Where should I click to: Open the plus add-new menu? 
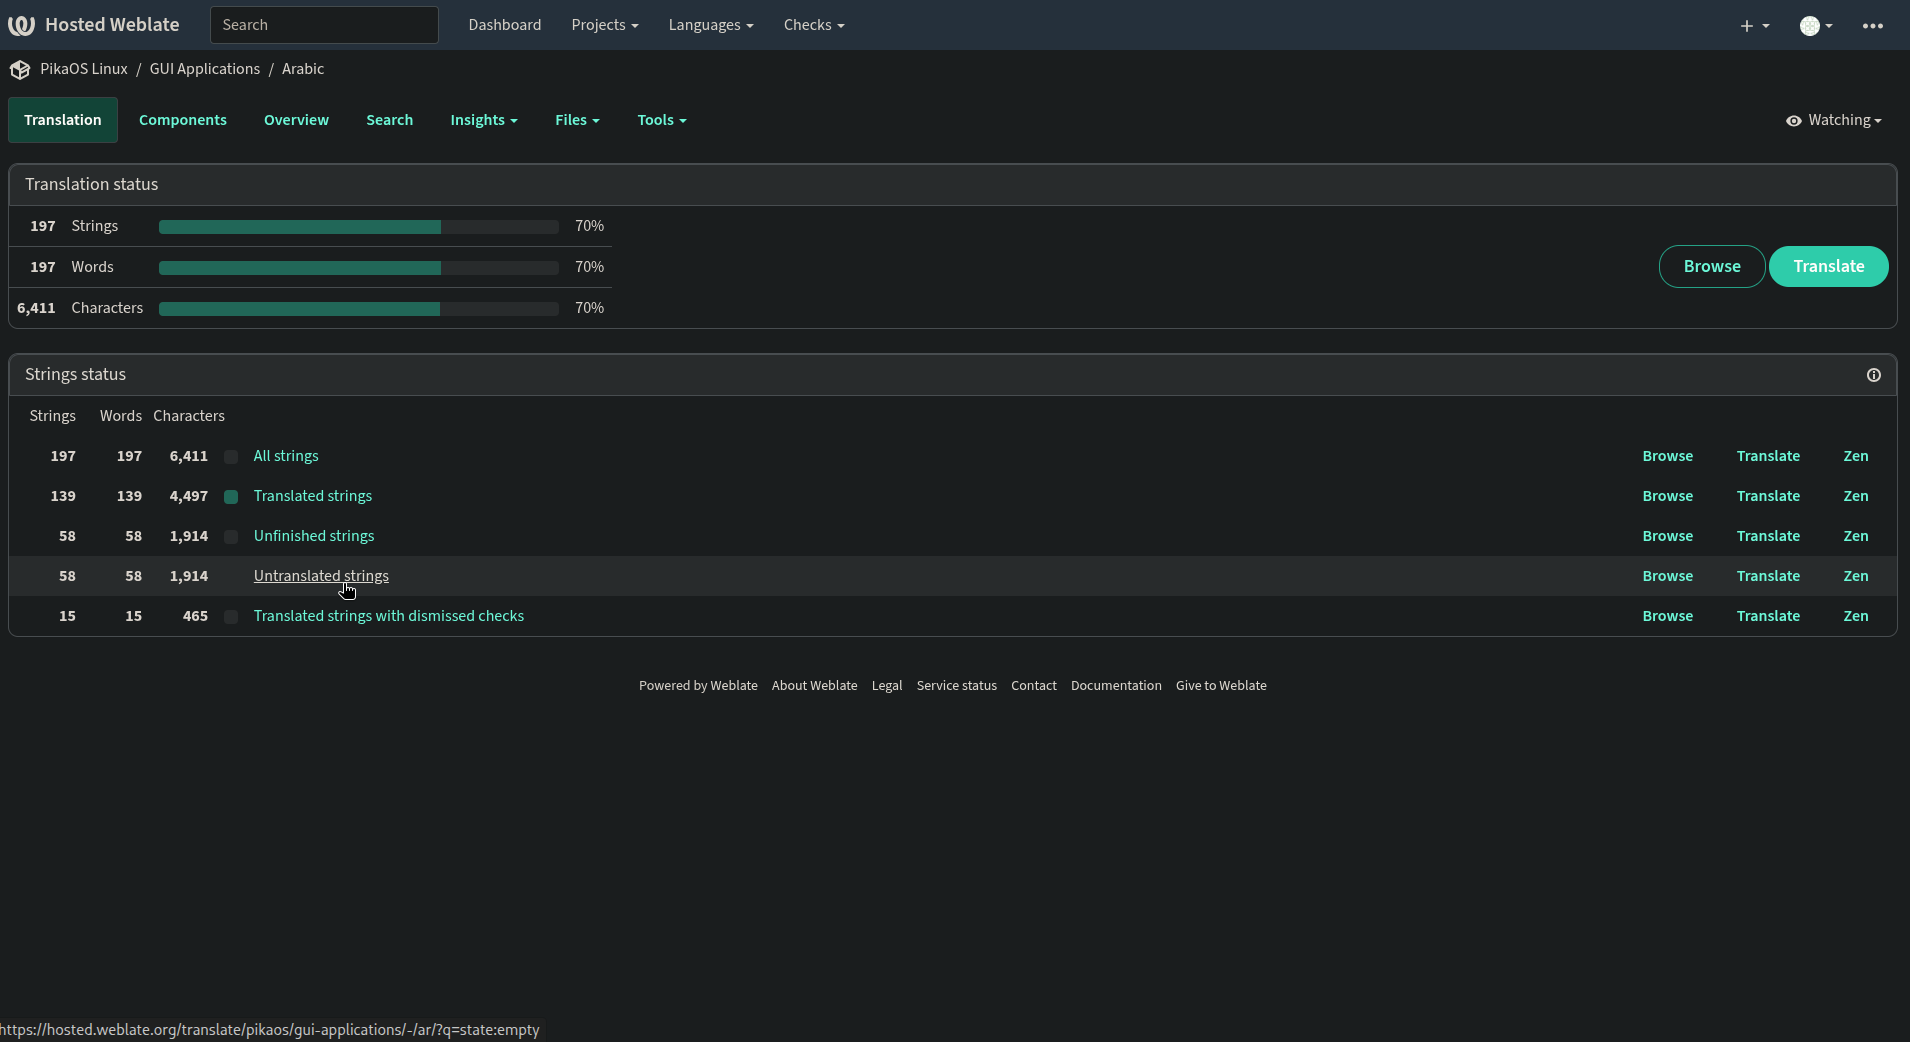tap(1754, 26)
